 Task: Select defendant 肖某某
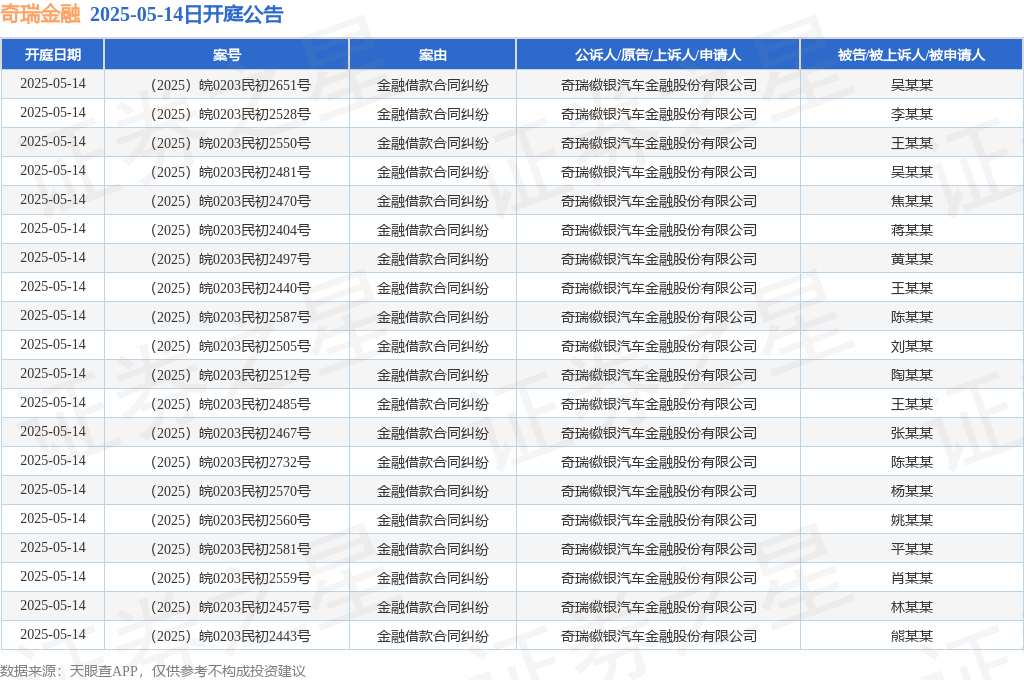(912, 578)
